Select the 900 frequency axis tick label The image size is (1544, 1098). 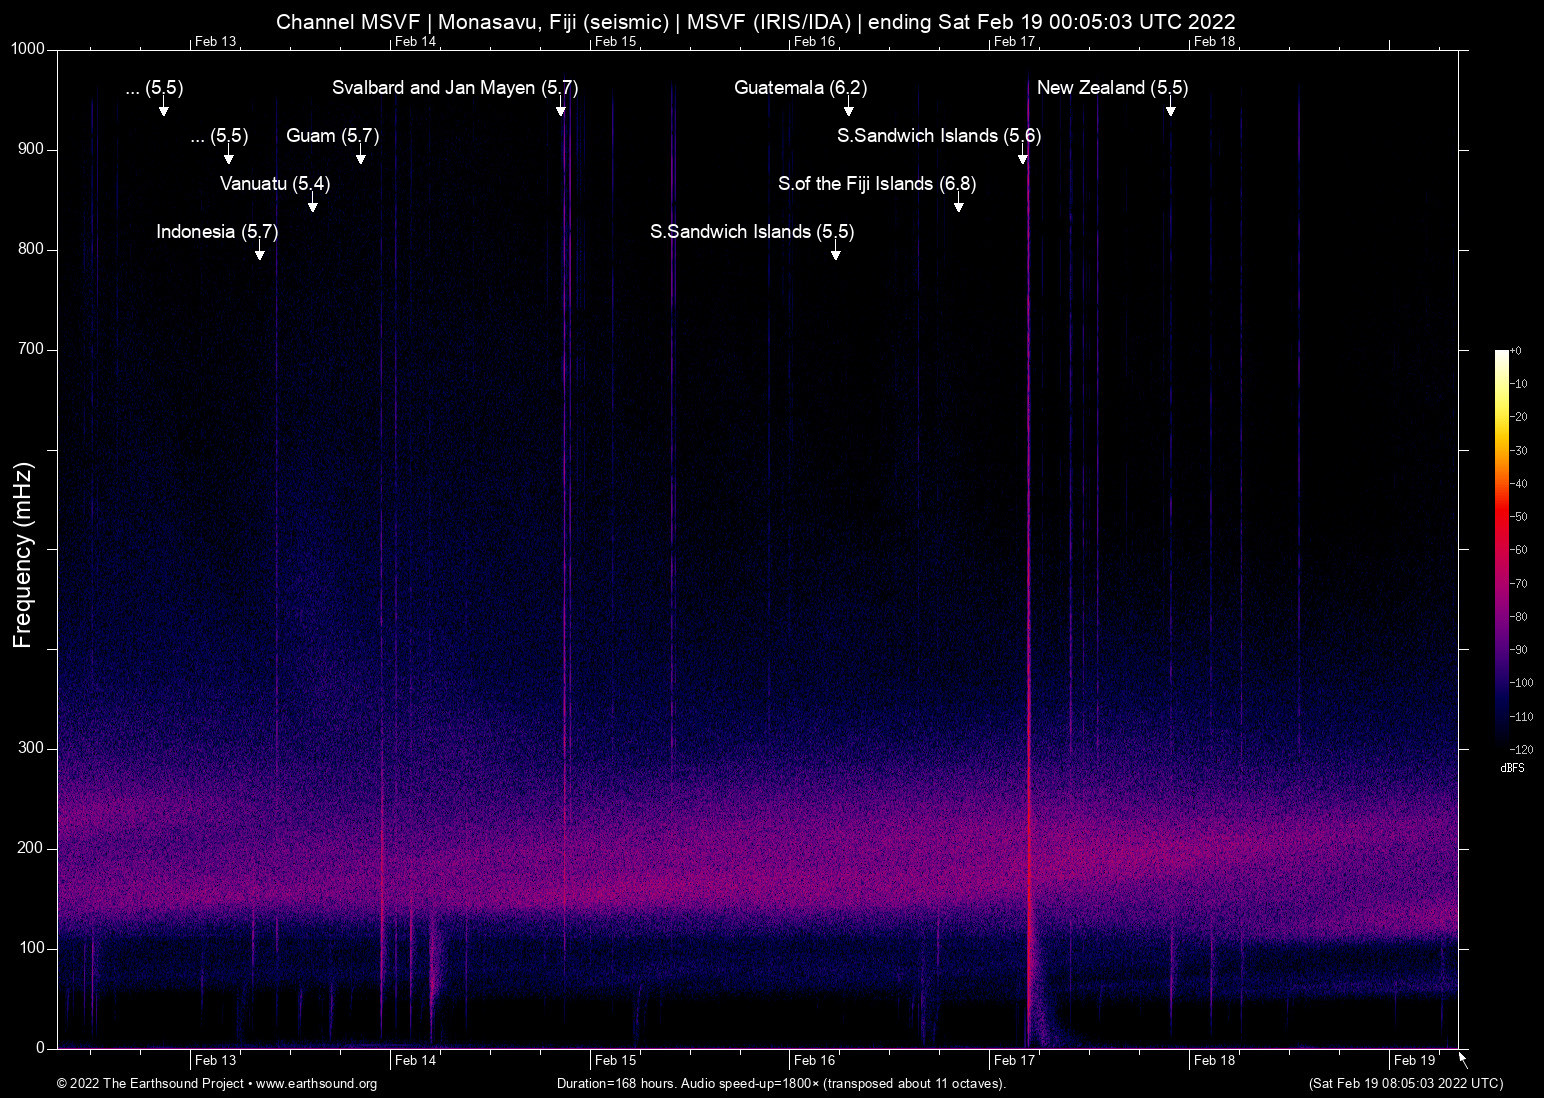click(31, 149)
